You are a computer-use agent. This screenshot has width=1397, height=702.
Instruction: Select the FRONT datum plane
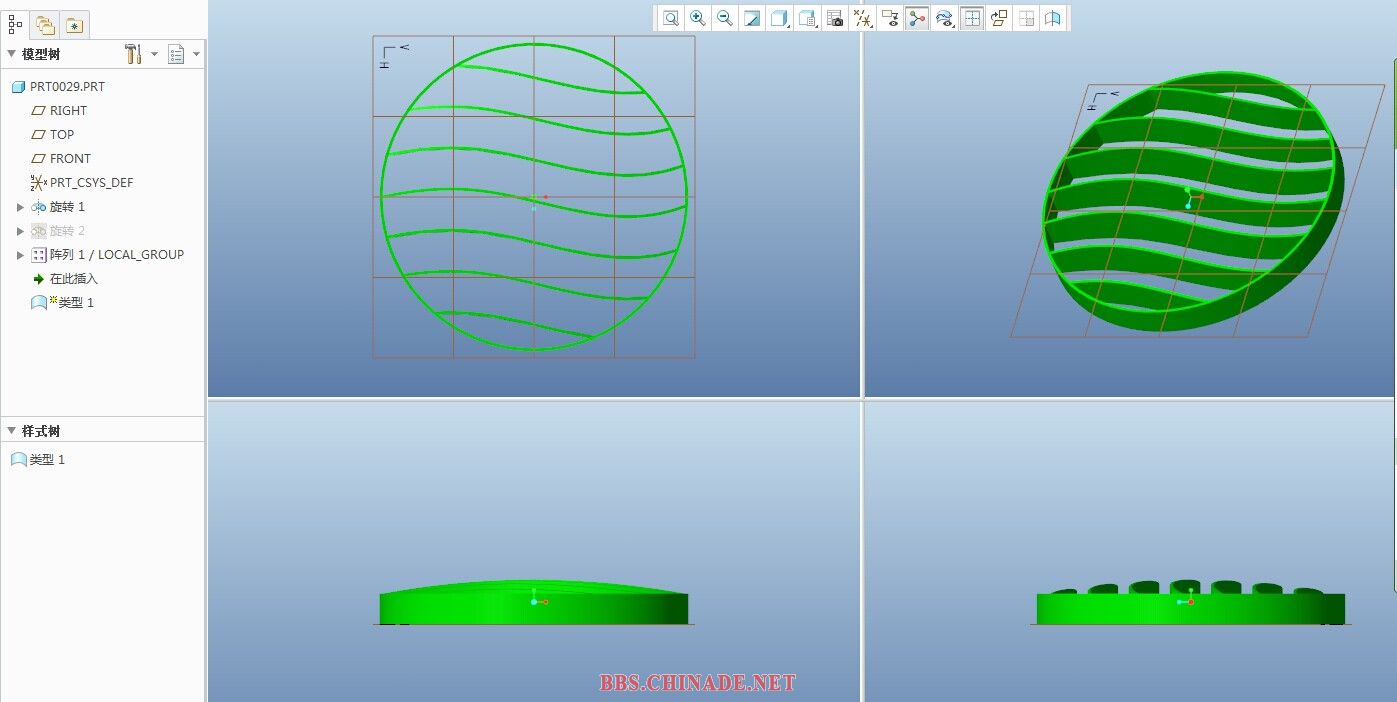[70, 159]
